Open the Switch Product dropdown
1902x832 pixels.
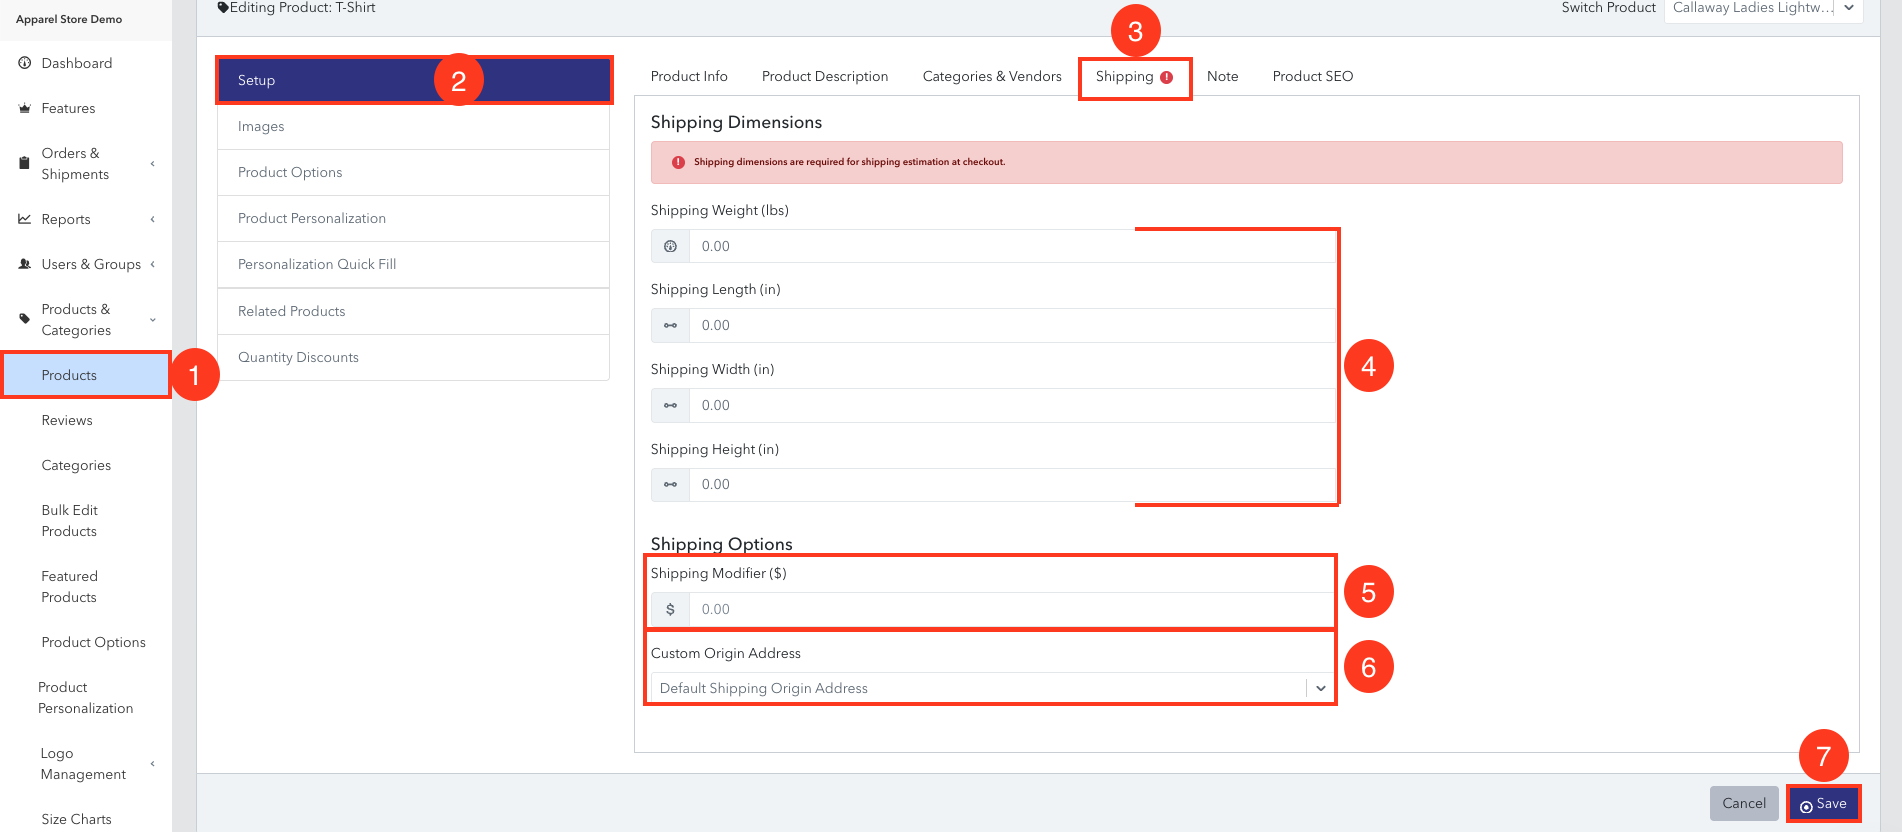1763,9
